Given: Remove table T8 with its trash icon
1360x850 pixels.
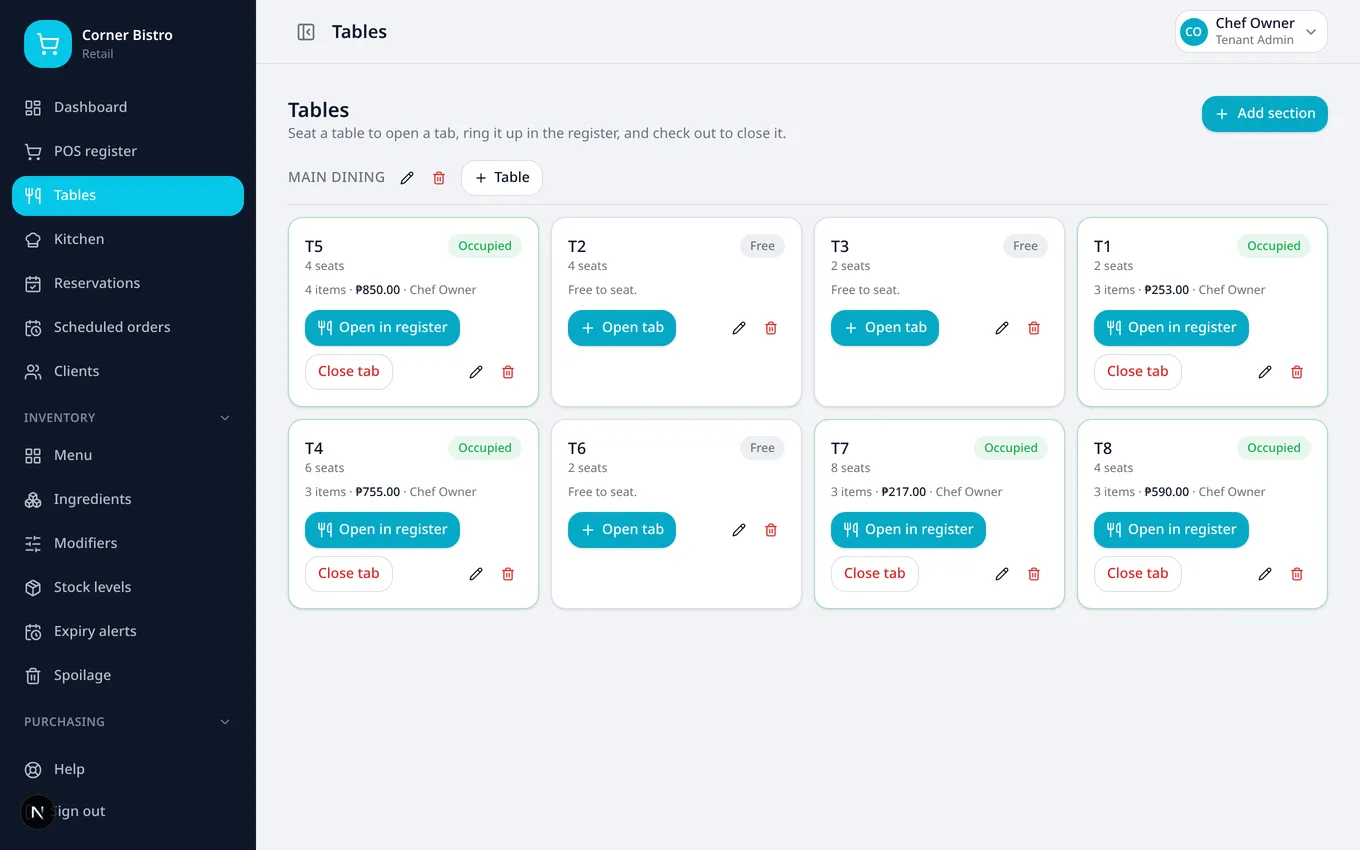Looking at the screenshot, I should [1297, 574].
